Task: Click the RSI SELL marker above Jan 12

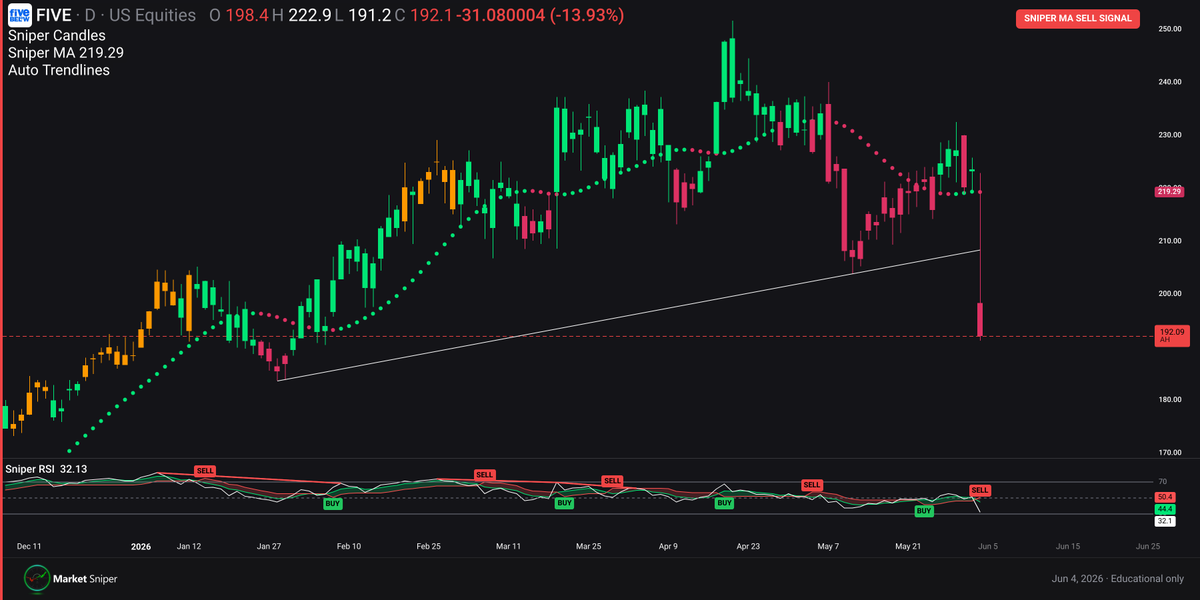Action: [x=205, y=469]
